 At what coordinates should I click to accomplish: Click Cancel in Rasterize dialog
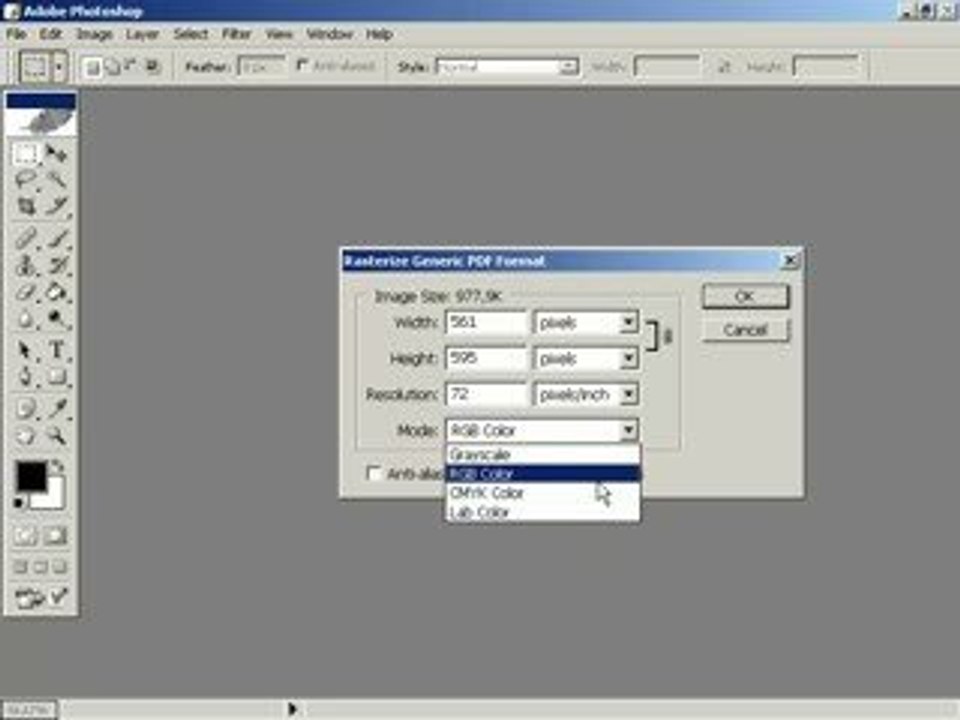tap(745, 330)
